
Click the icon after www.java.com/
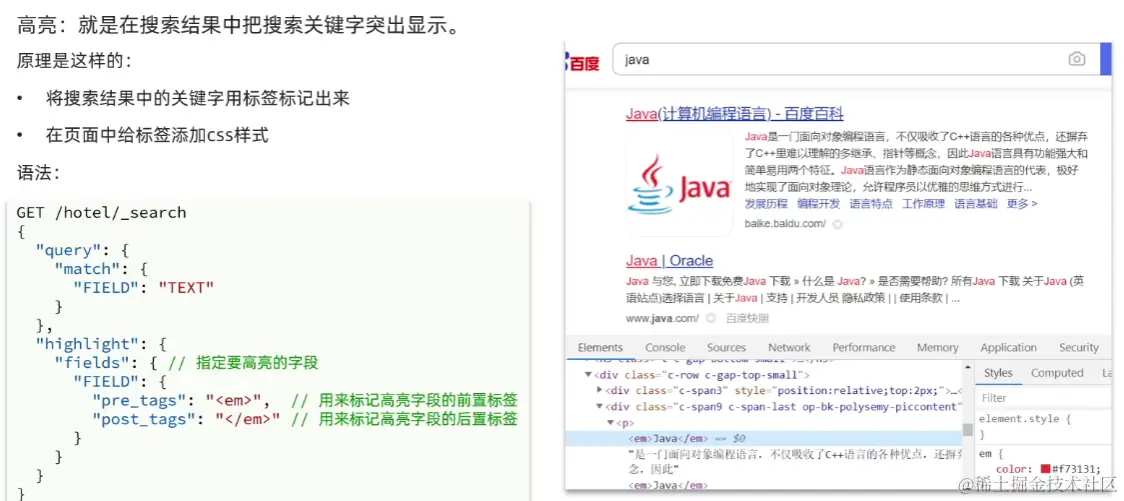click(710, 318)
